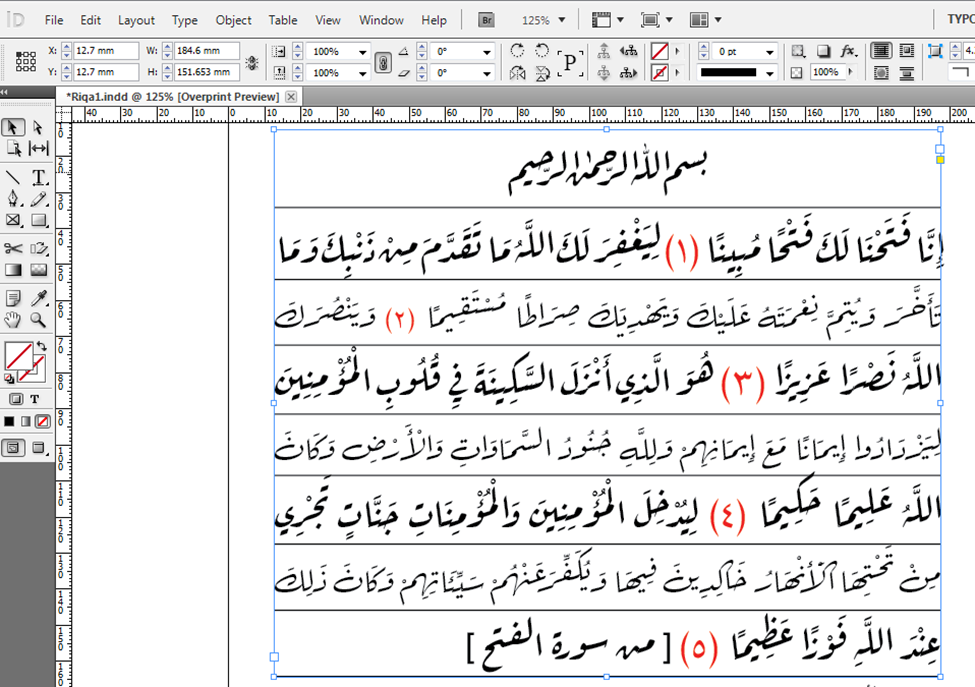The height and width of the screenshot is (687, 975).
Task: Select the Scissors tool
Action: click(12, 249)
